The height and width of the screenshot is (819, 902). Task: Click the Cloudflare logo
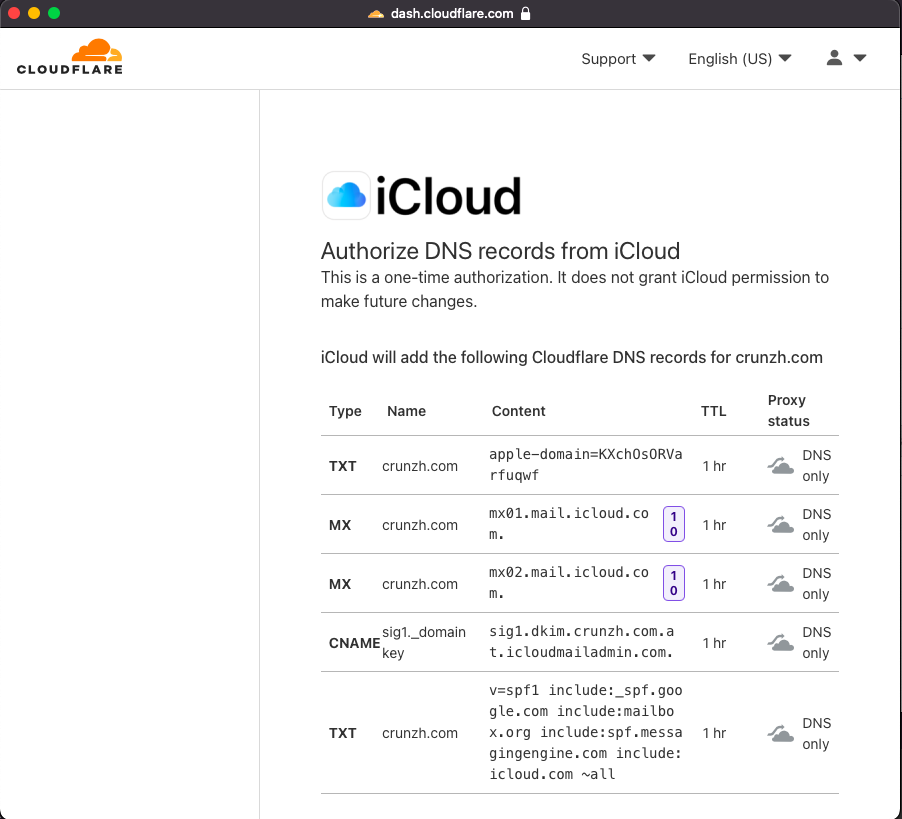70,57
